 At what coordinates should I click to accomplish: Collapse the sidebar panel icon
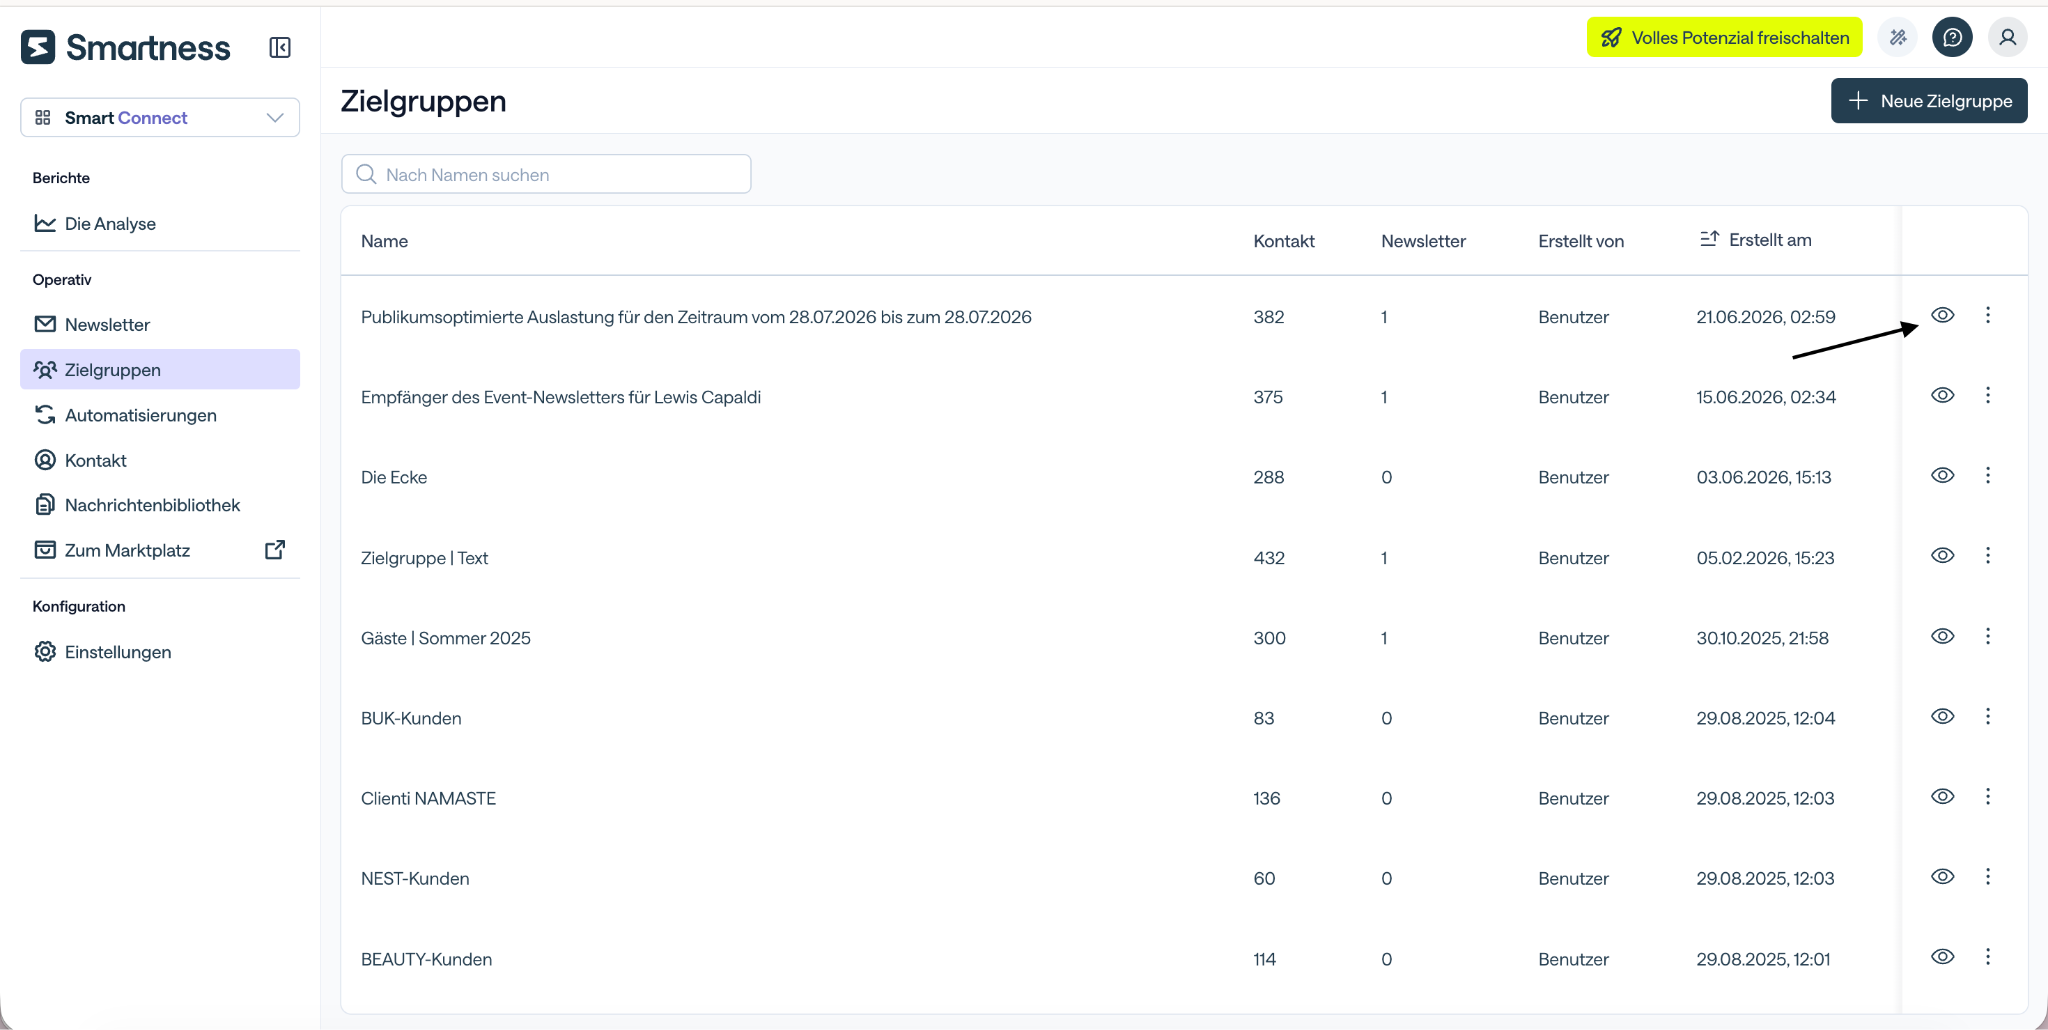pos(280,47)
